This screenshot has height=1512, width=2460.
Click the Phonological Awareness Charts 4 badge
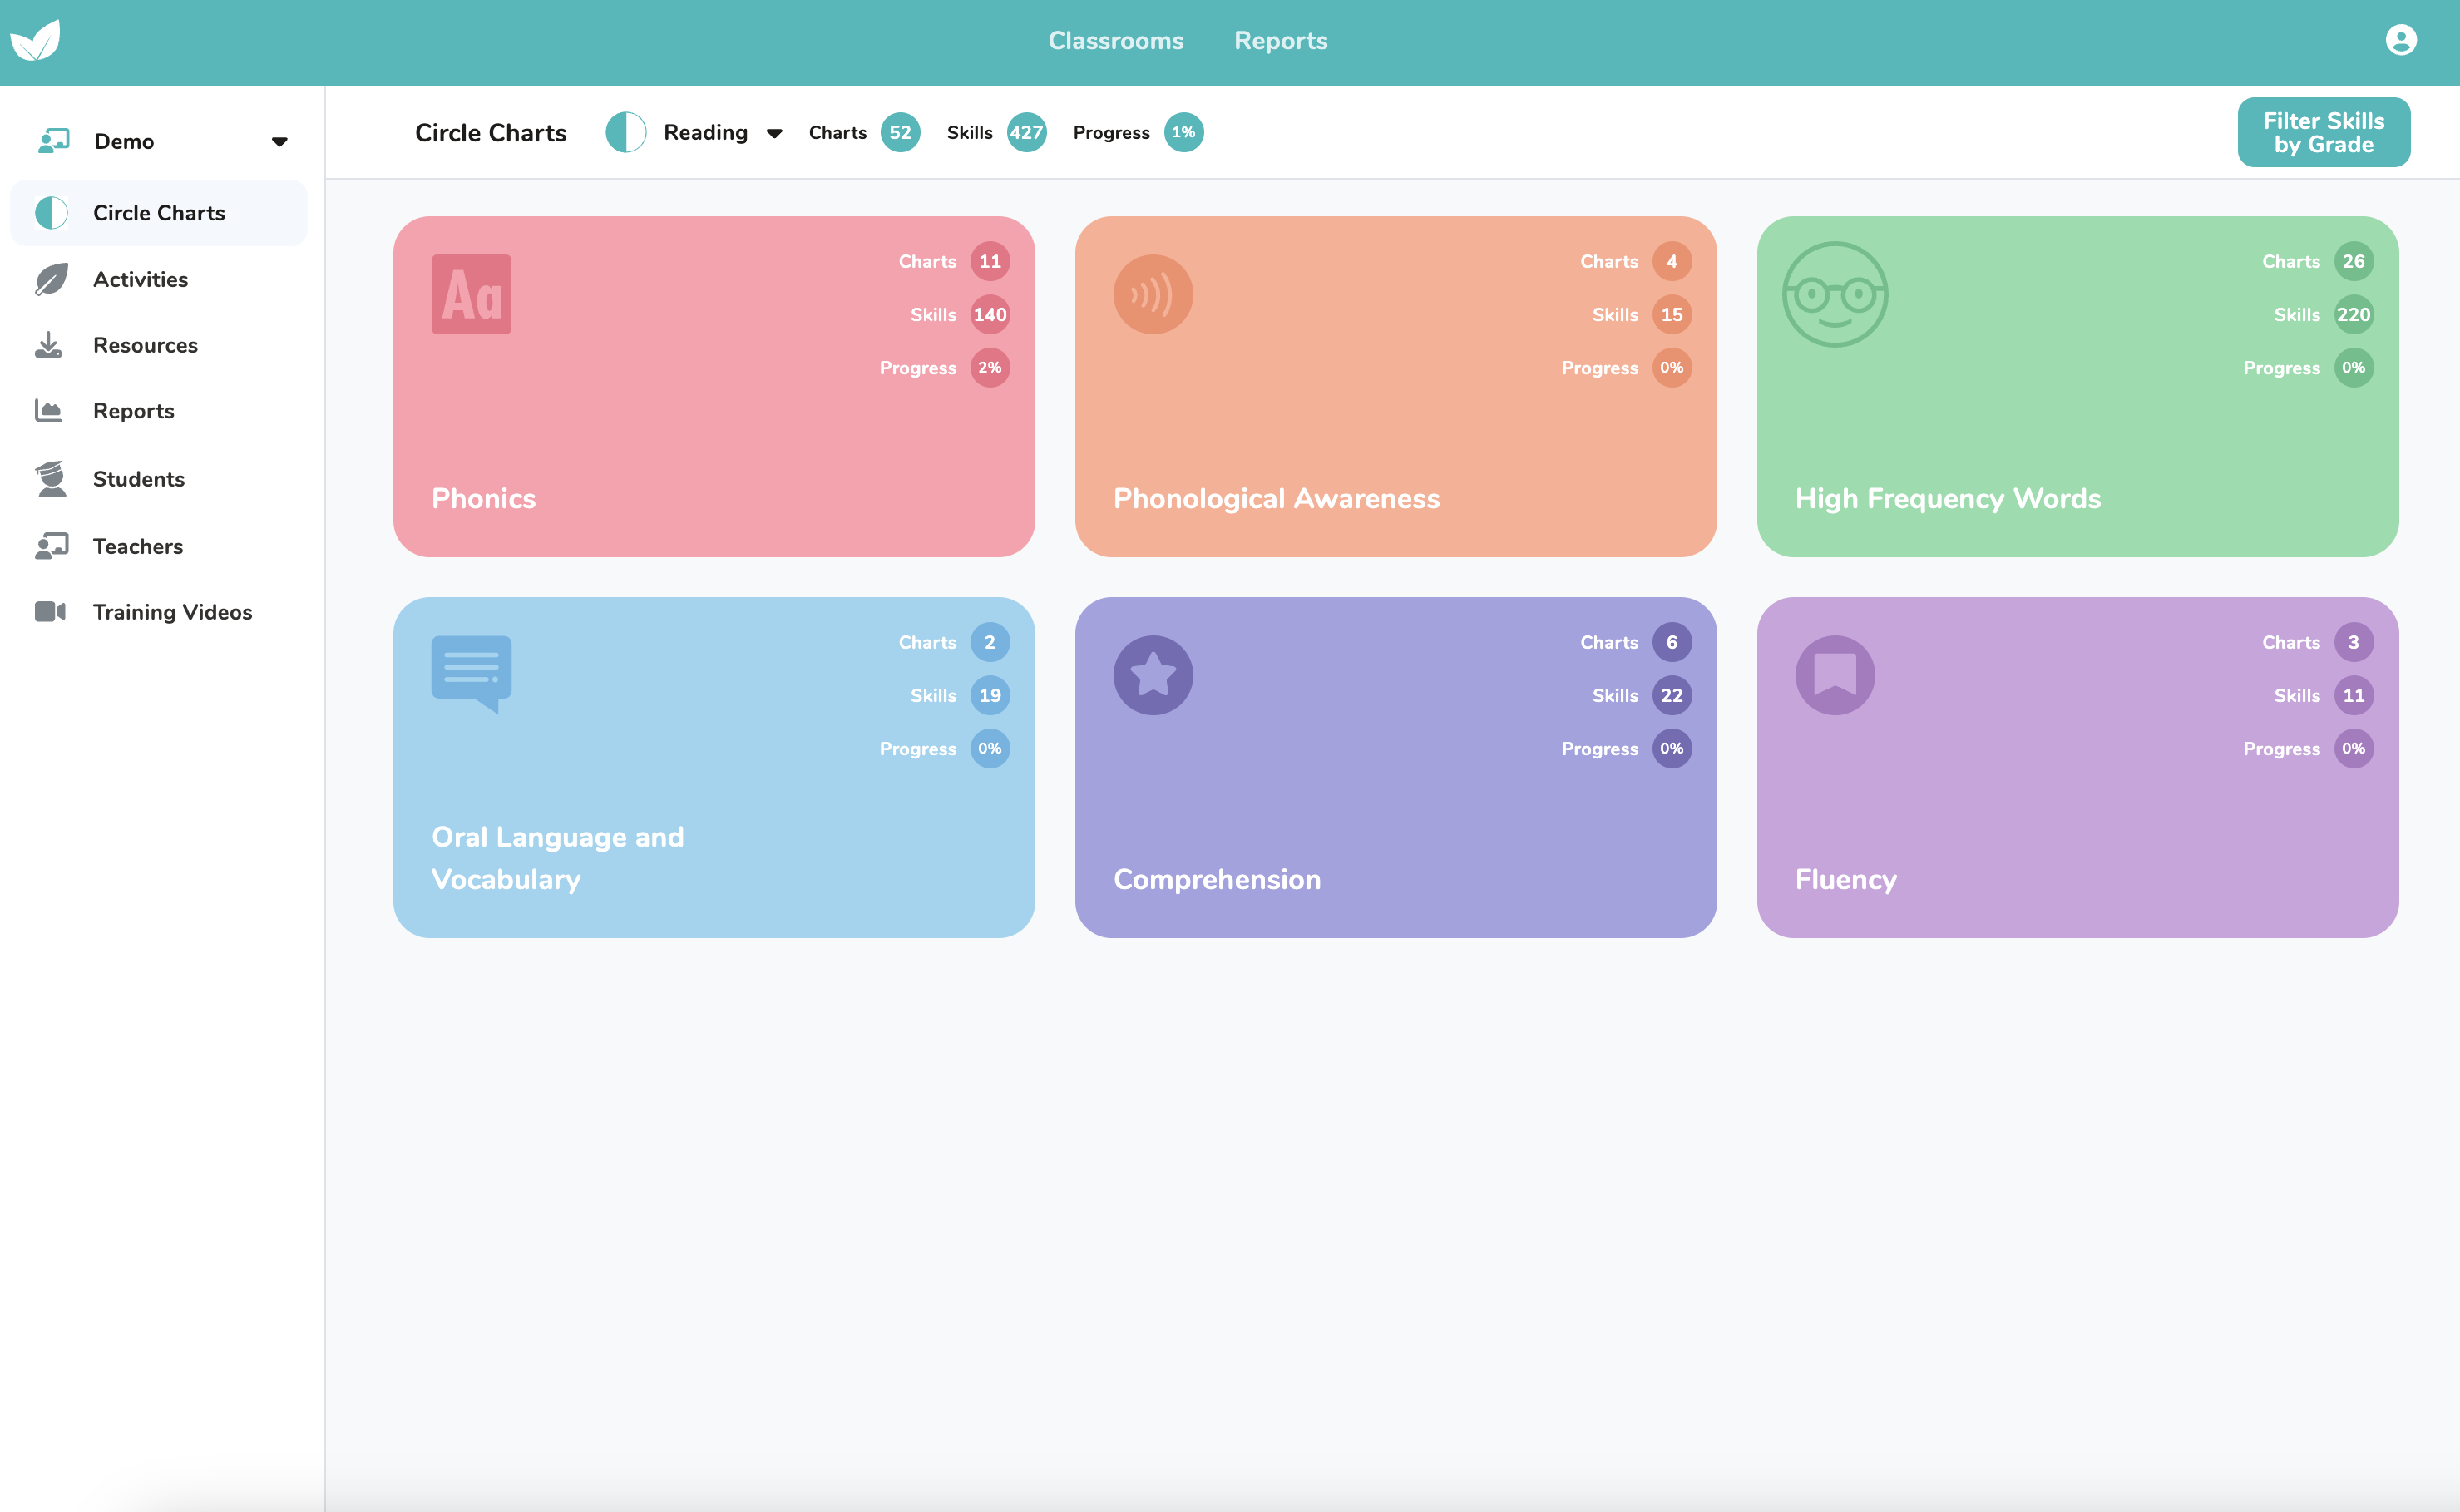1671,261
